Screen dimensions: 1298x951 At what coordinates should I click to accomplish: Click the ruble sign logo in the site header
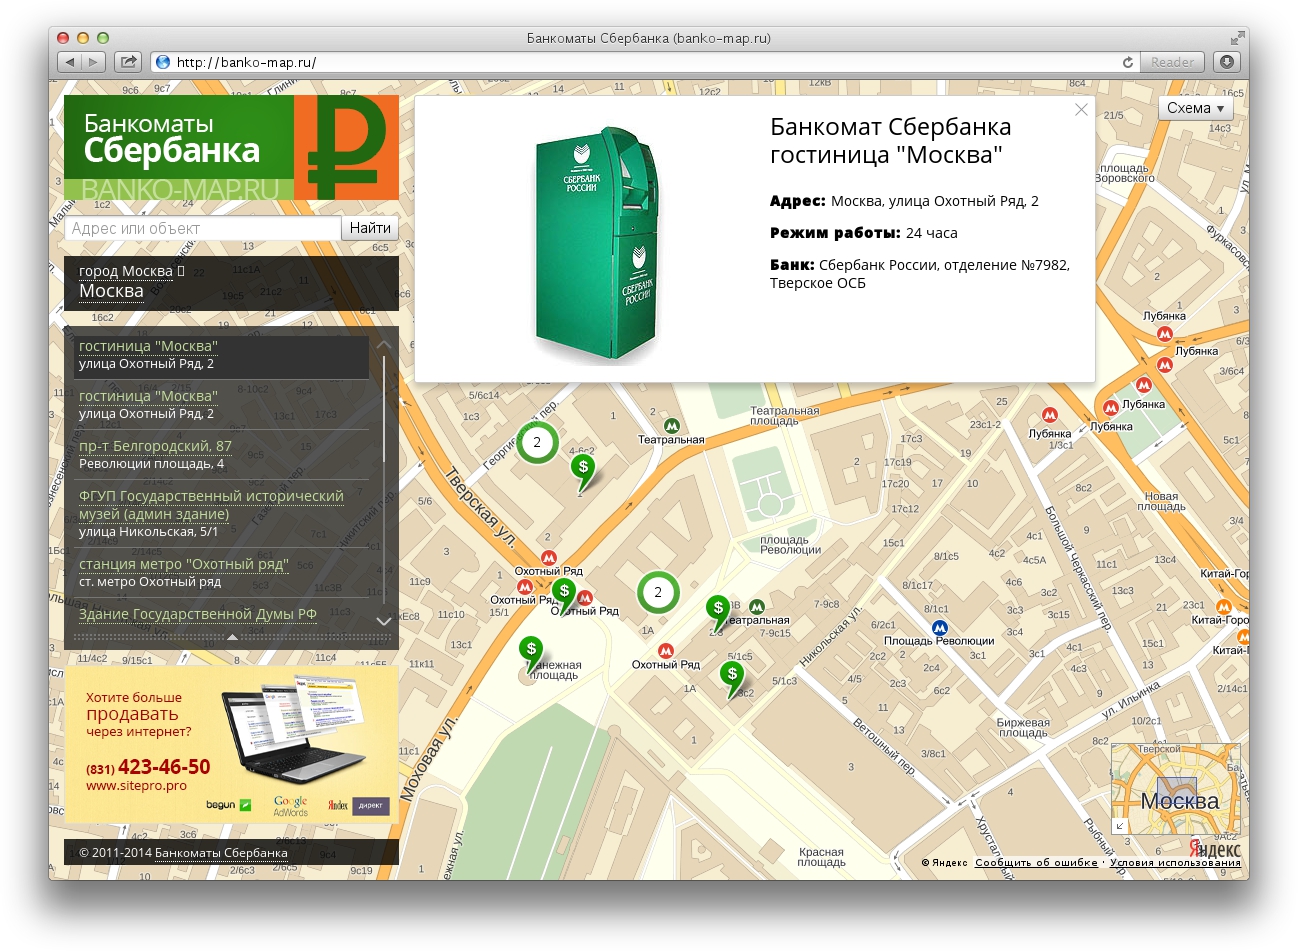click(x=346, y=148)
